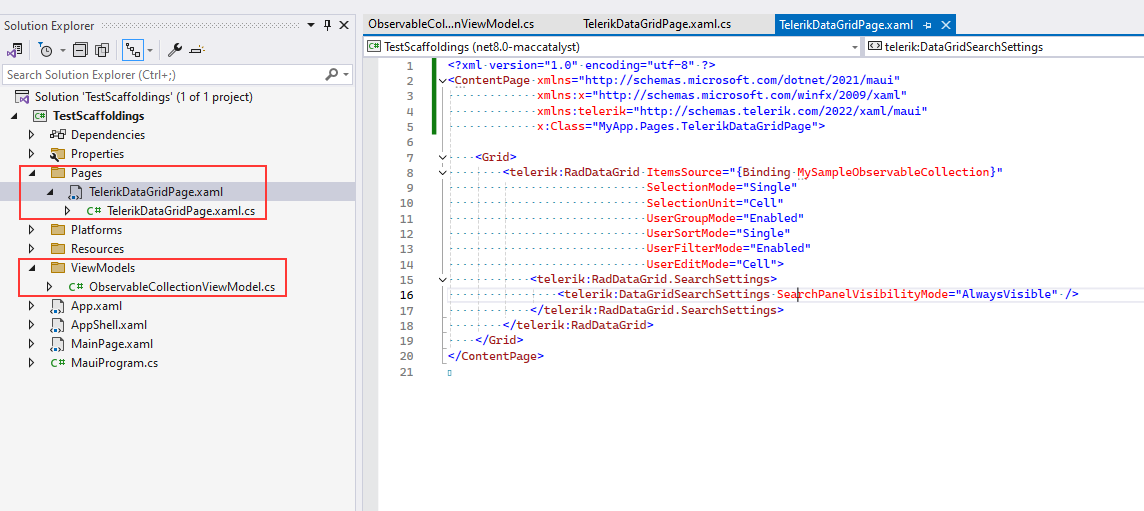Open file nesting options dropdown arrow
1144x511 pixels.
[x=150, y=50]
